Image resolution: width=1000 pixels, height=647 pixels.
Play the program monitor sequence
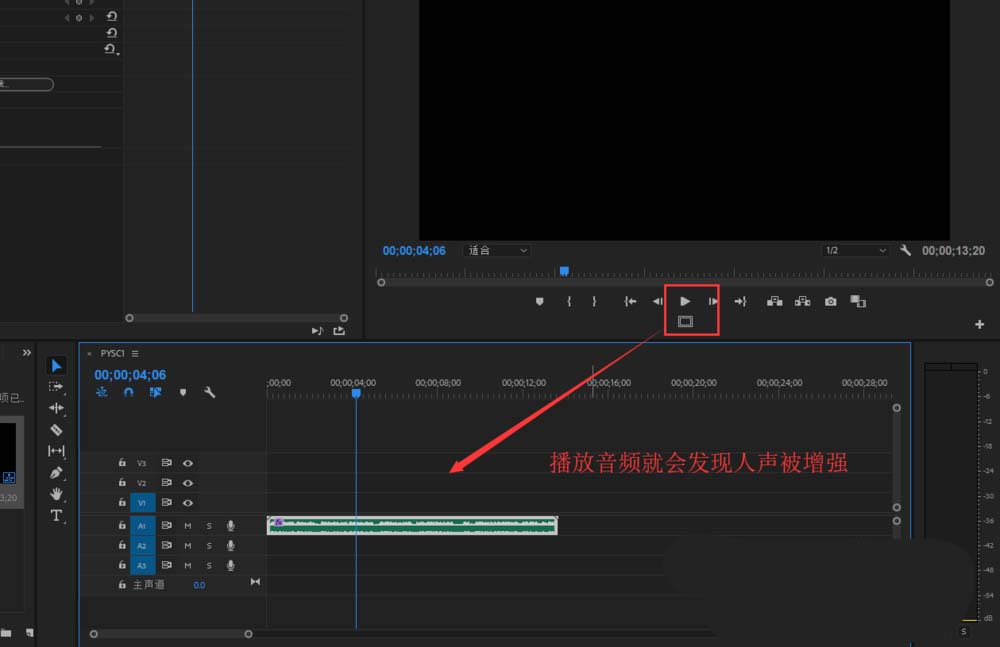[x=685, y=301]
